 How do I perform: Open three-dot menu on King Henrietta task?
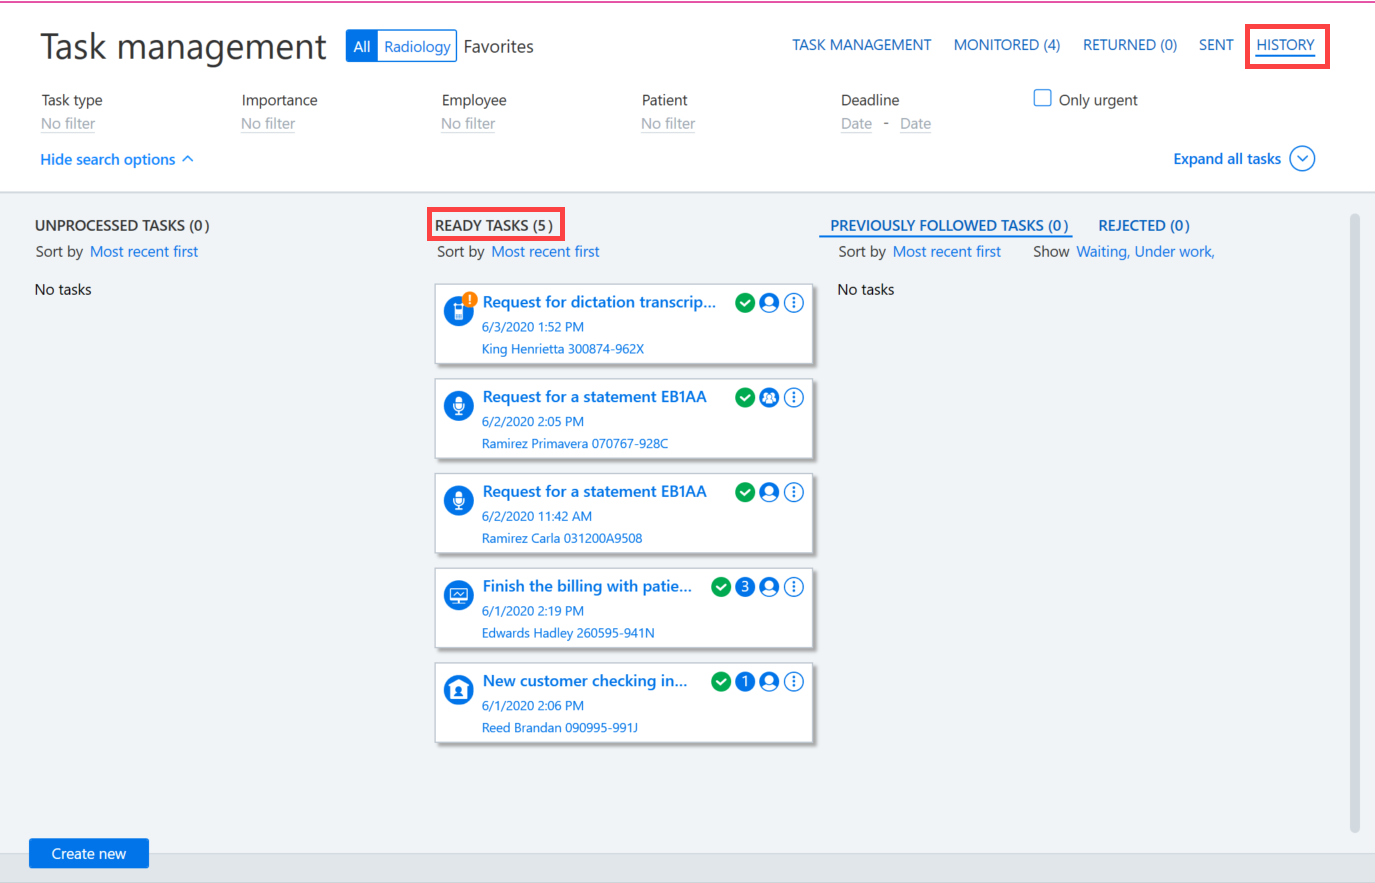coord(794,303)
